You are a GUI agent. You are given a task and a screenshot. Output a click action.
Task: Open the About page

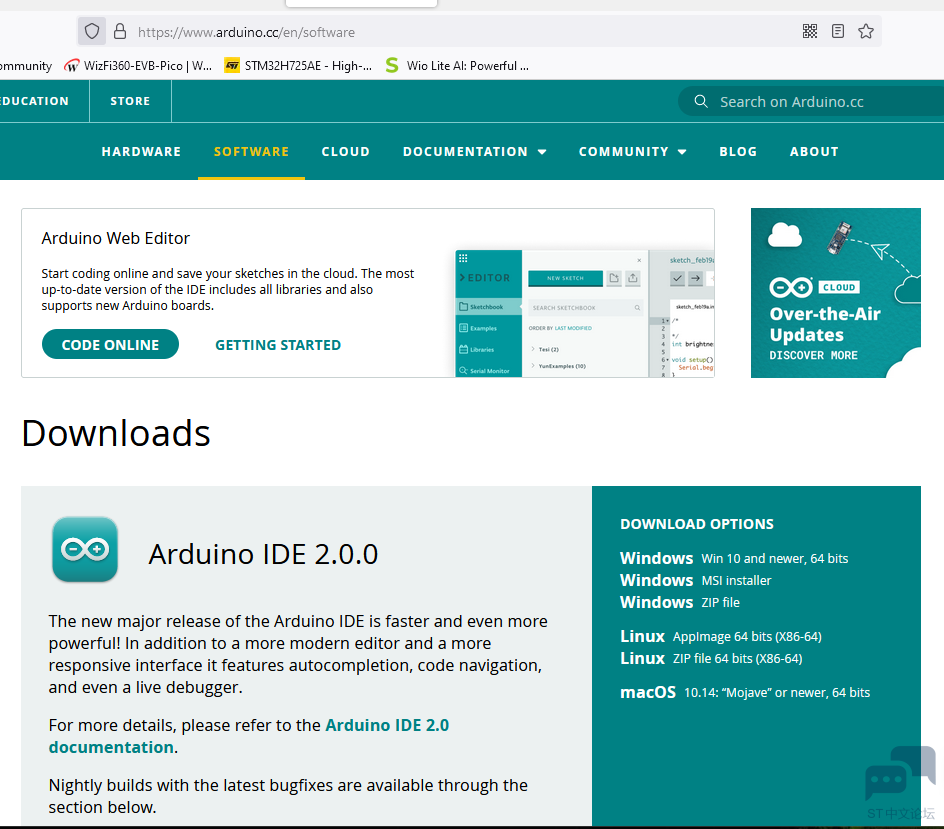click(x=814, y=152)
